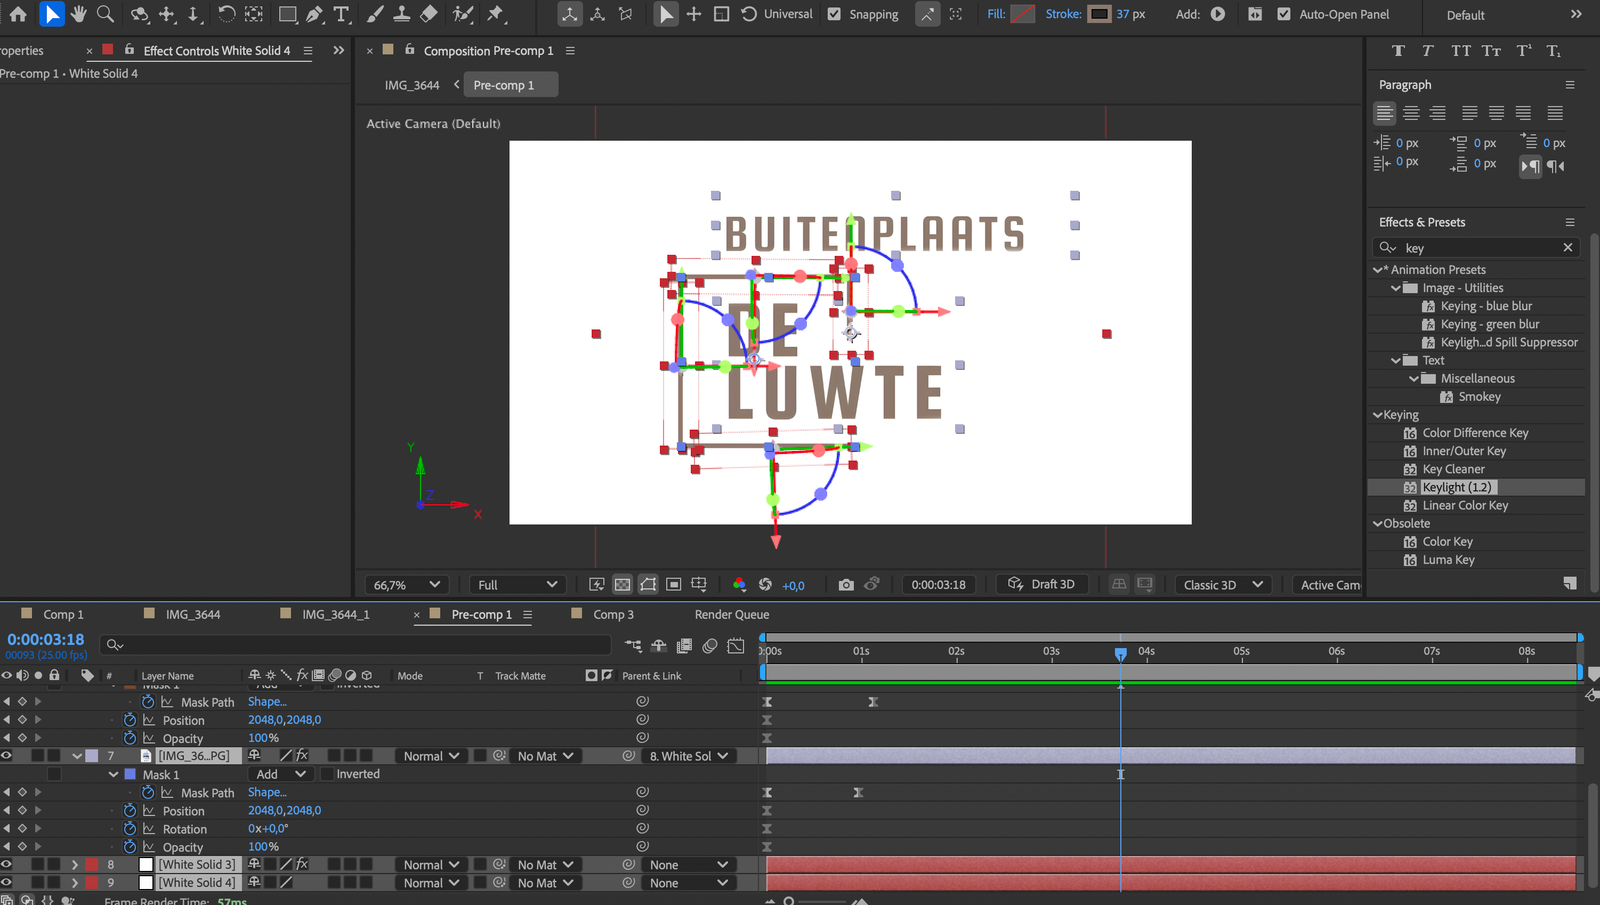Click the Stroke color swatch
This screenshot has height=905, width=1600.
(x=1099, y=14)
